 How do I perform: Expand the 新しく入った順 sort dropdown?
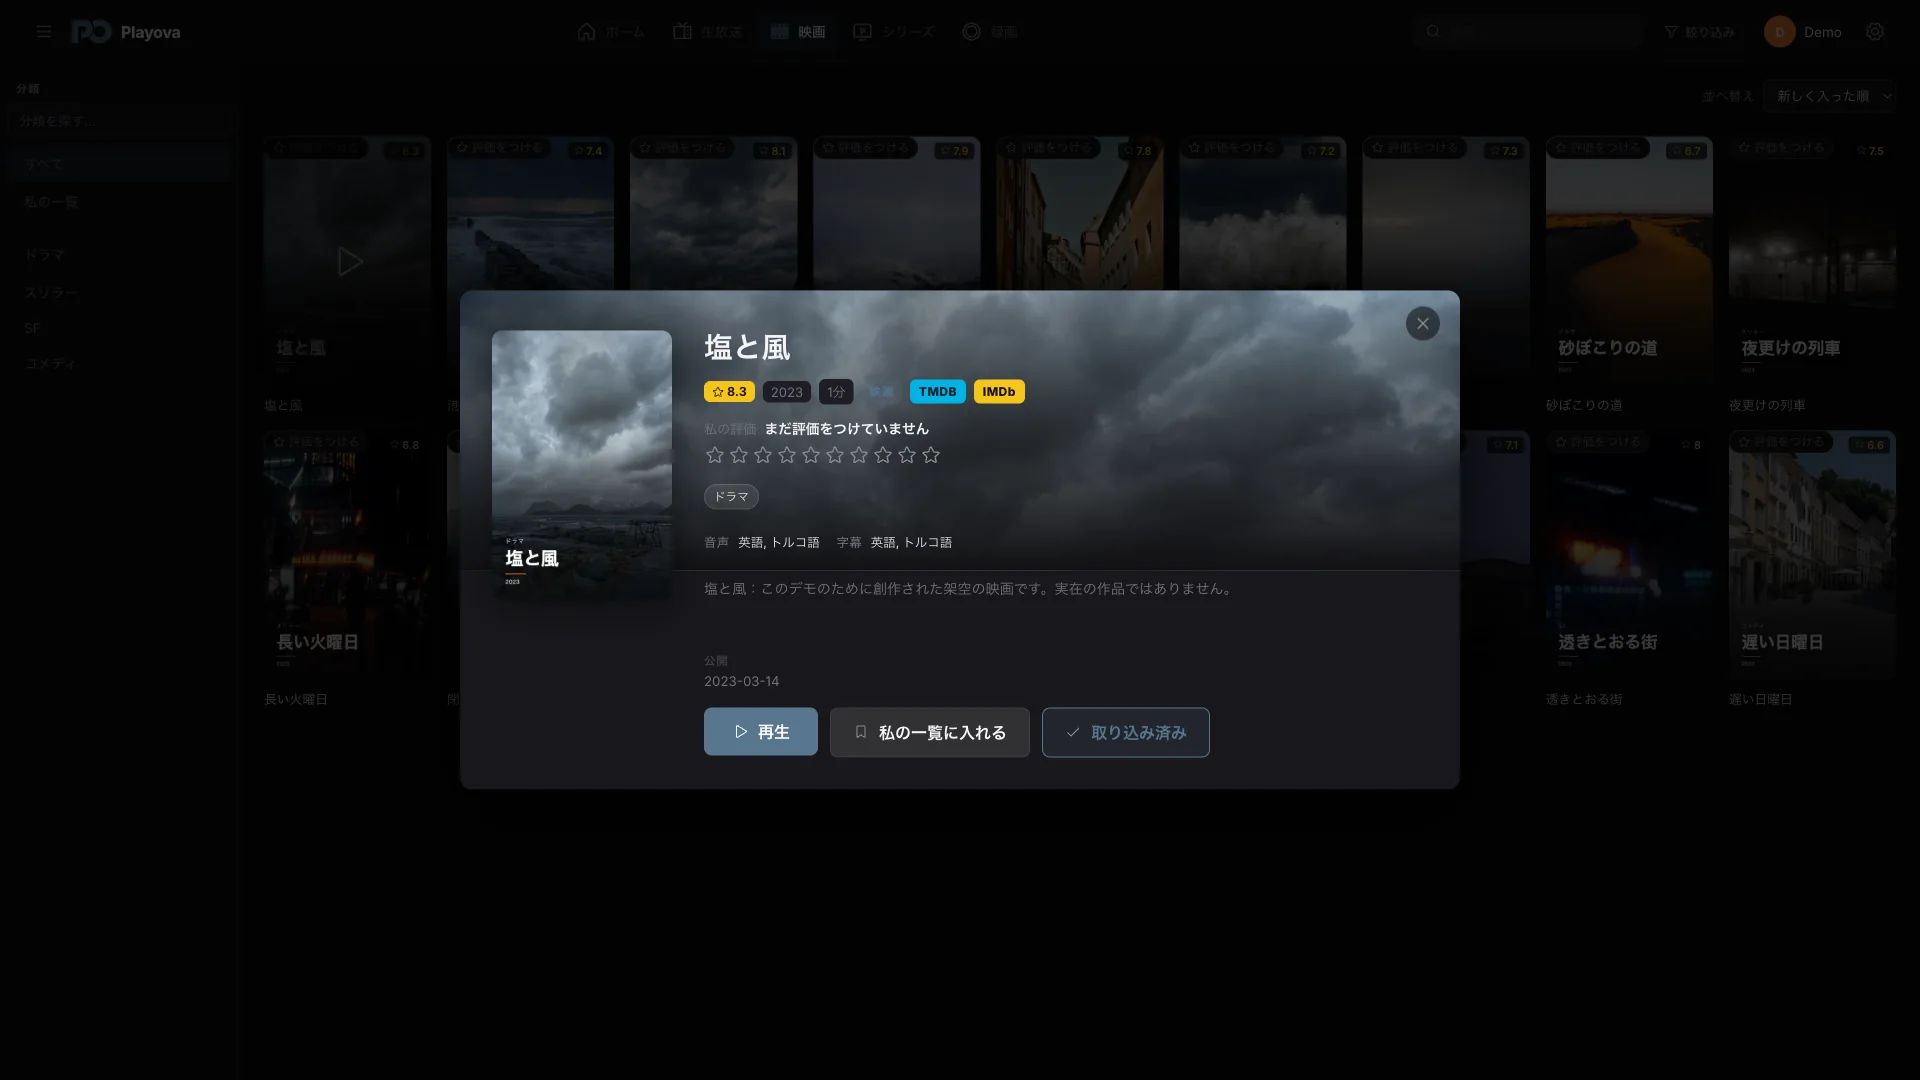pos(1829,96)
